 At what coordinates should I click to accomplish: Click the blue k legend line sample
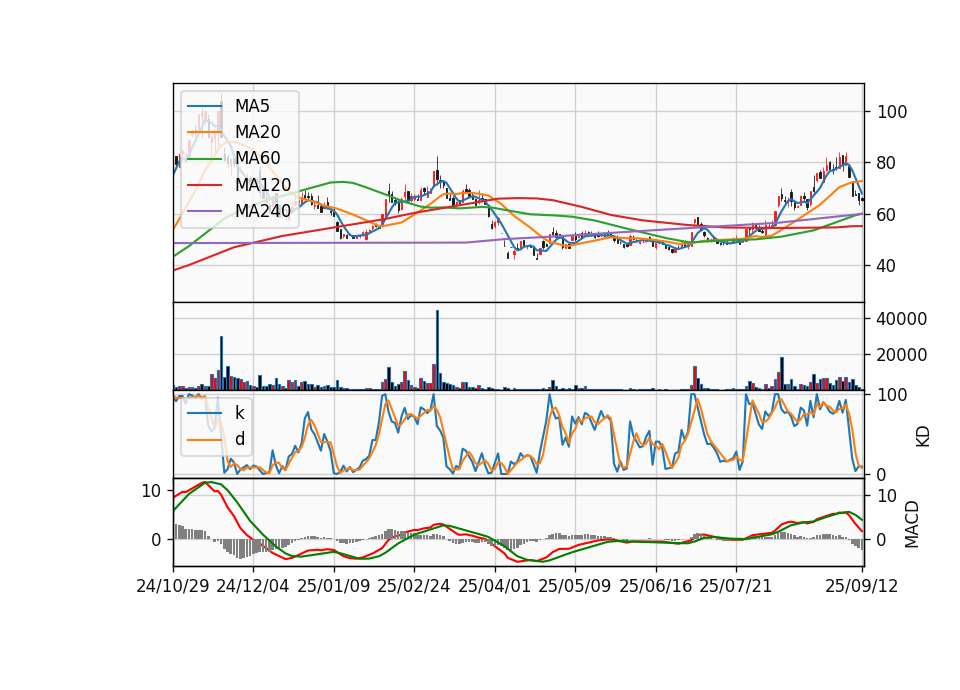[204, 413]
